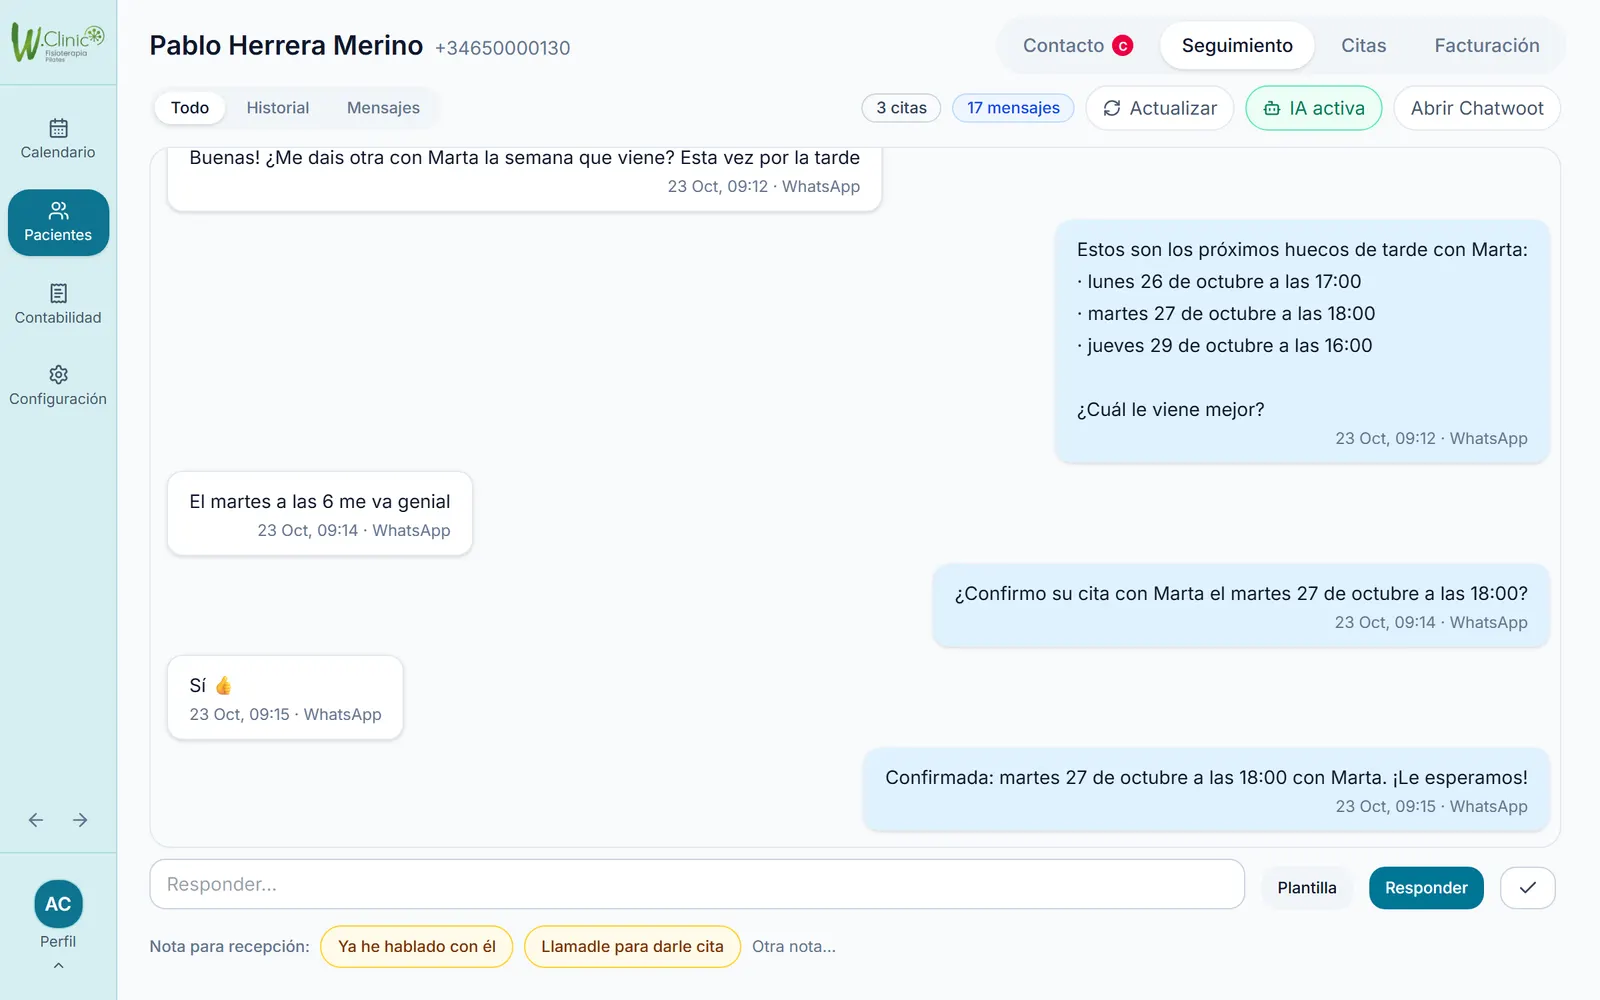Click the '¿Confirmo su cita con Marta' message
This screenshot has height=1000, width=1600.
click(1241, 606)
